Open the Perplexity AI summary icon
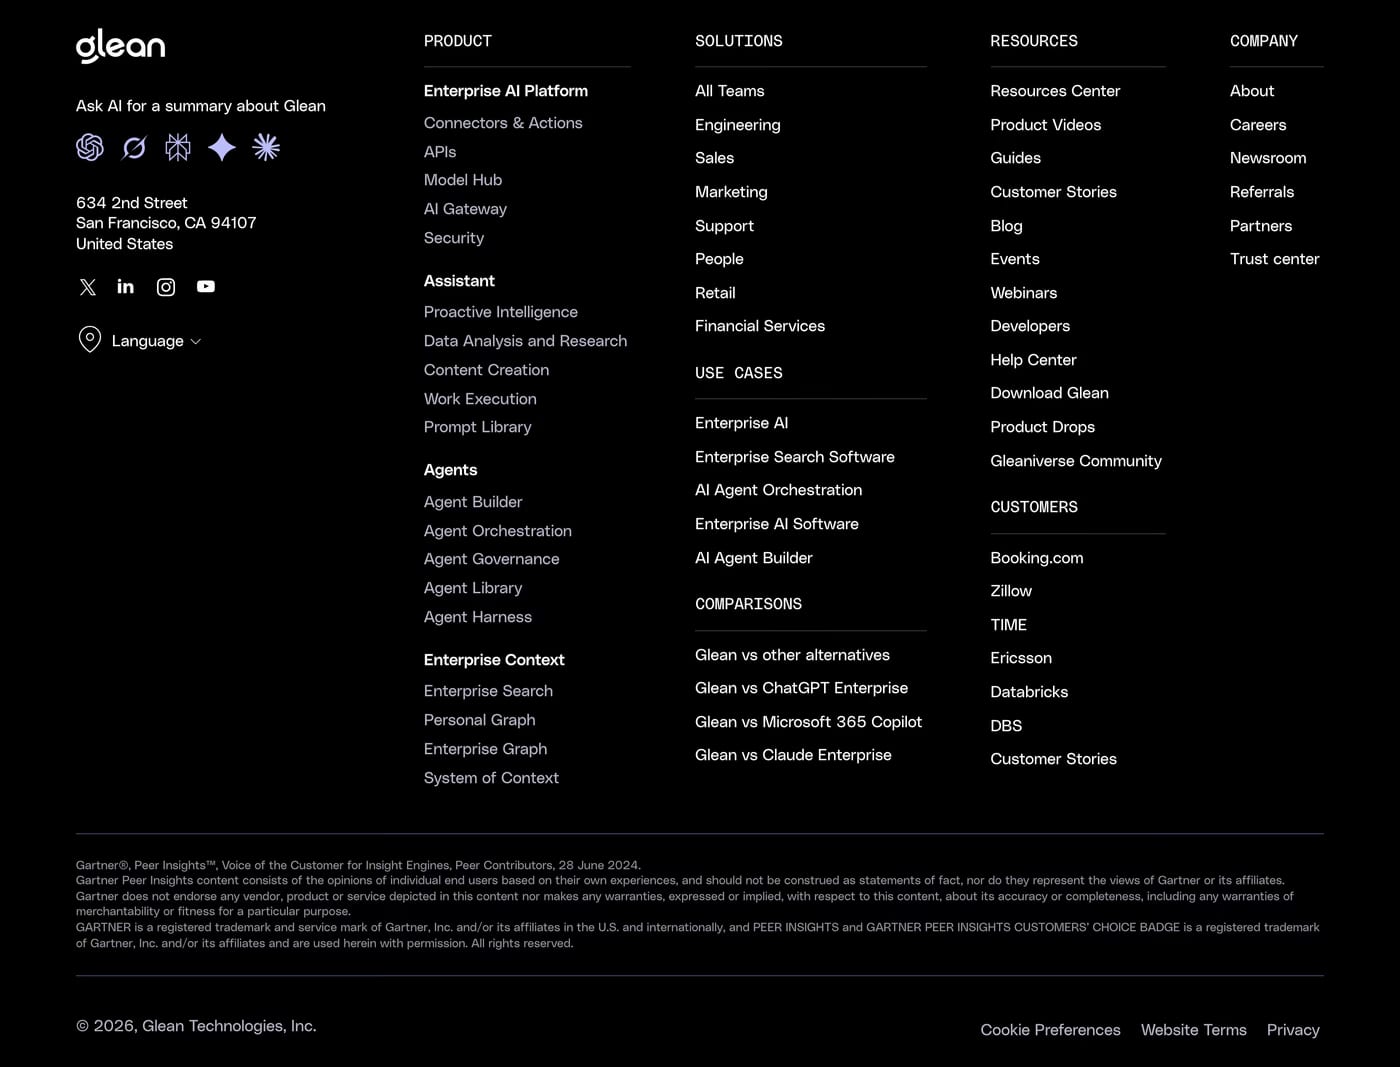This screenshot has width=1400, height=1067. (178, 148)
